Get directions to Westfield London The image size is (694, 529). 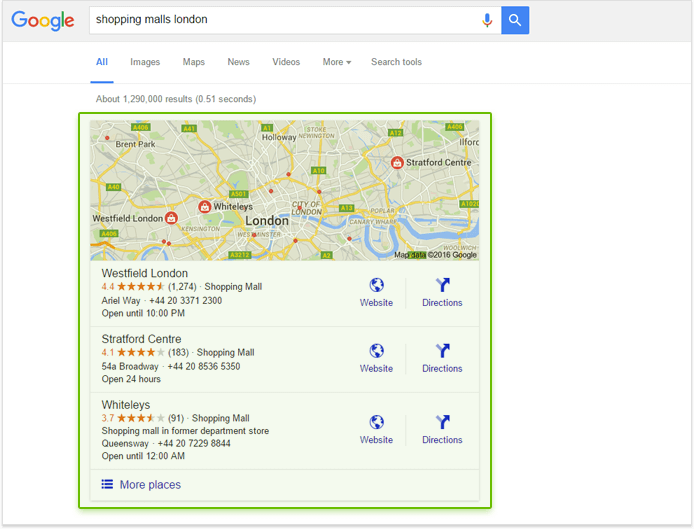pos(442,285)
